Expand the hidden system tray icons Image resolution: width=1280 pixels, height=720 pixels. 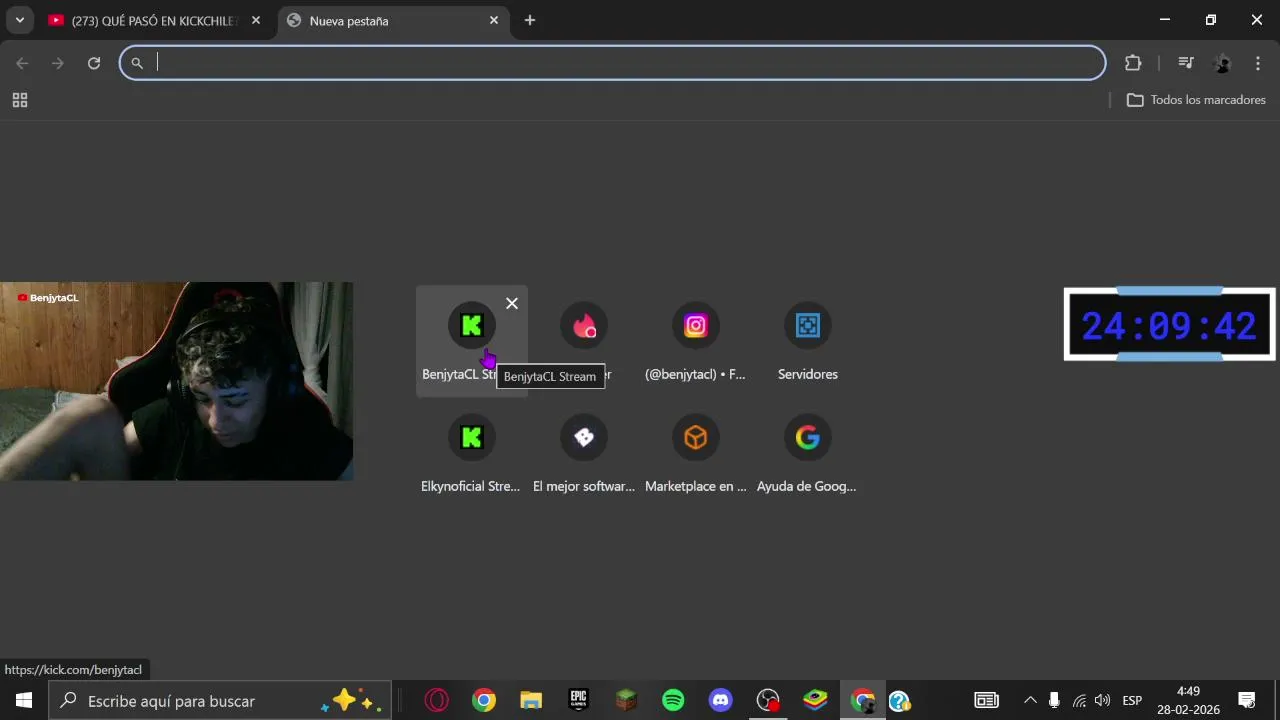click(1030, 700)
